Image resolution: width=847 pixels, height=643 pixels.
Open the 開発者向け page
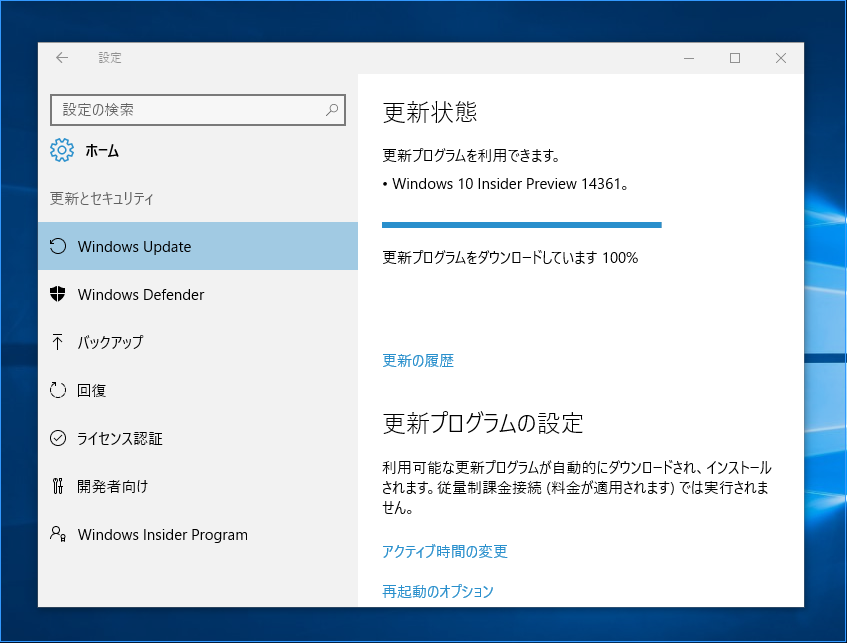pos(198,486)
